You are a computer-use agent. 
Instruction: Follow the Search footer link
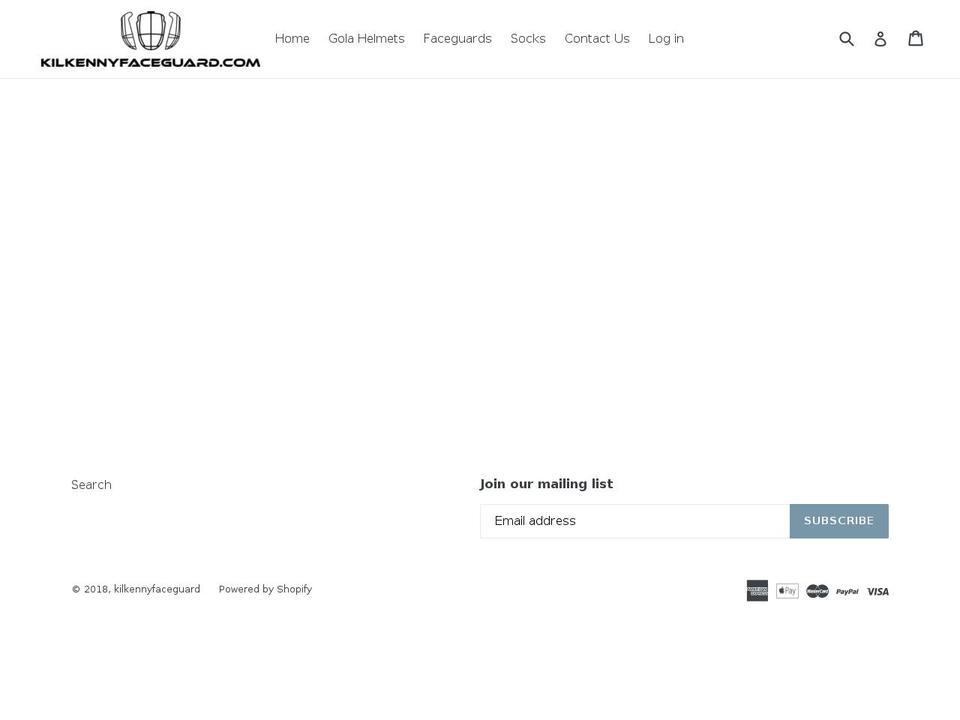[91, 485]
